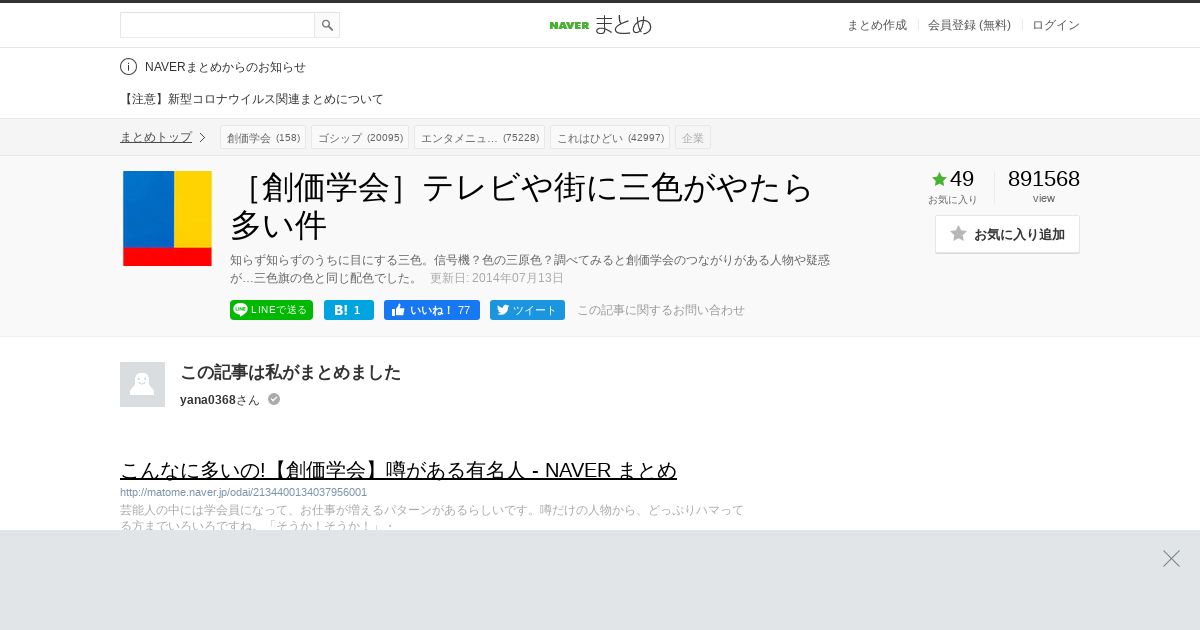
Task: Select the エンタメニュ… (75228) tag
Action: (x=480, y=137)
